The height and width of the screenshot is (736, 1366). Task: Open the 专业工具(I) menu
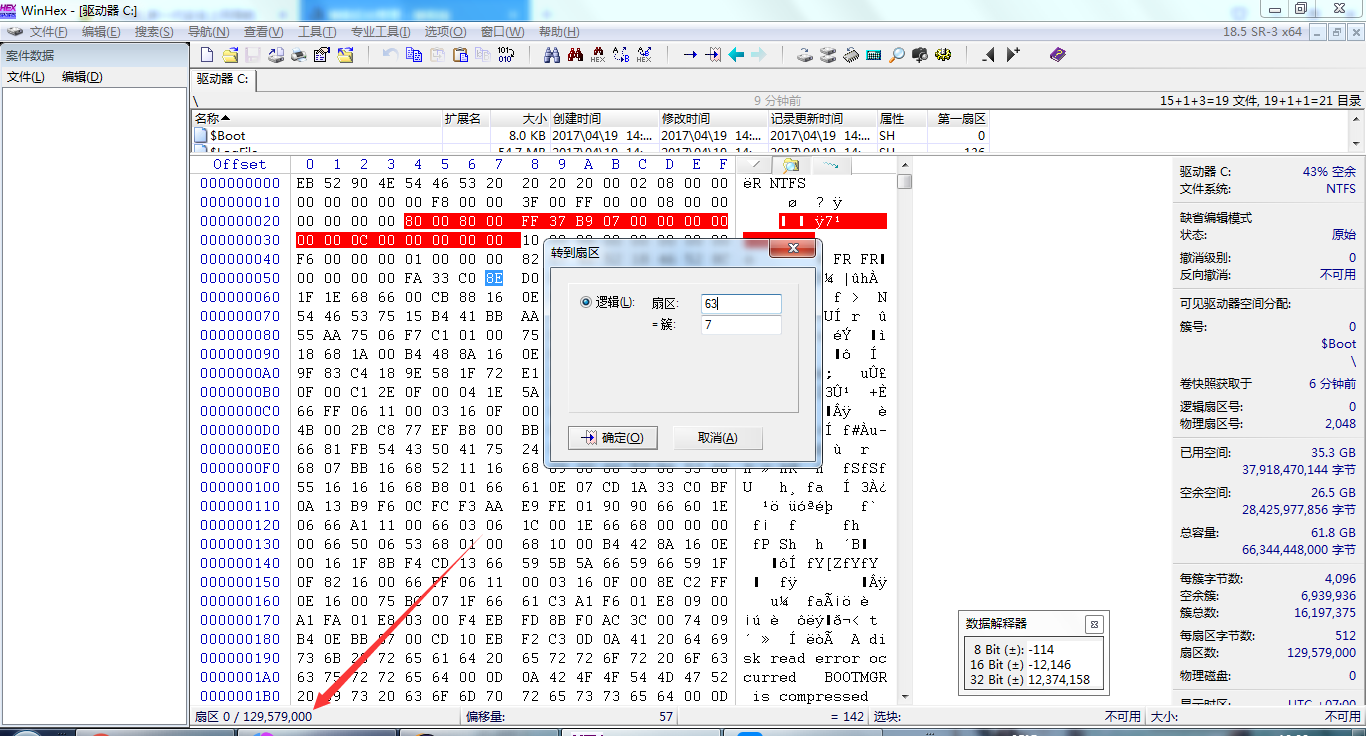pos(381,32)
